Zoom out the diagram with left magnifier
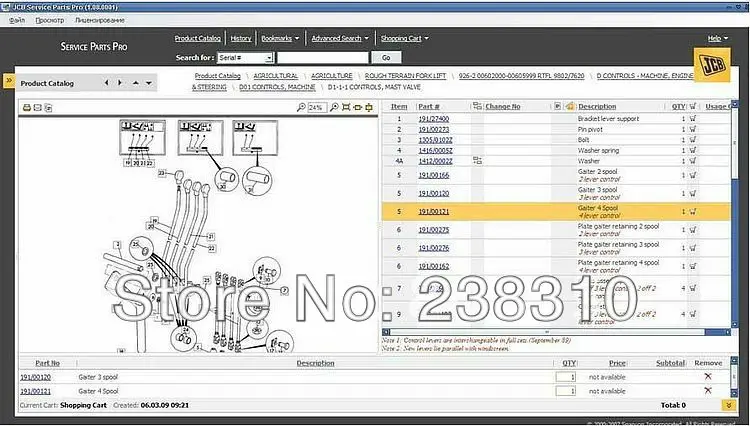Image resolution: width=750 pixels, height=426 pixels. 301,107
